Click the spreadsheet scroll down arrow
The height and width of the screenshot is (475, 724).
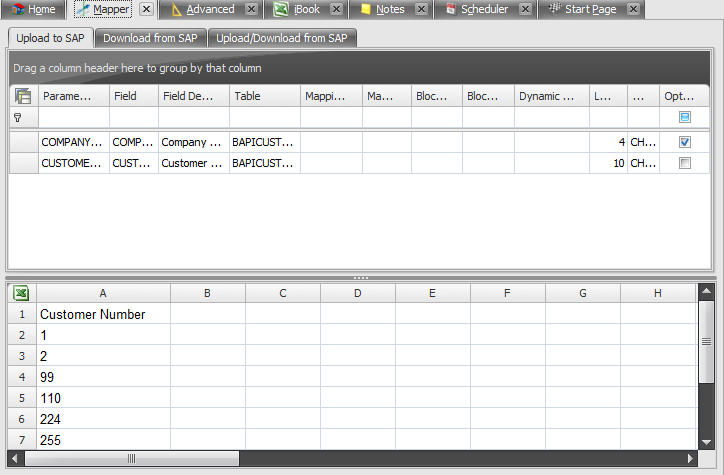[706, 443]
